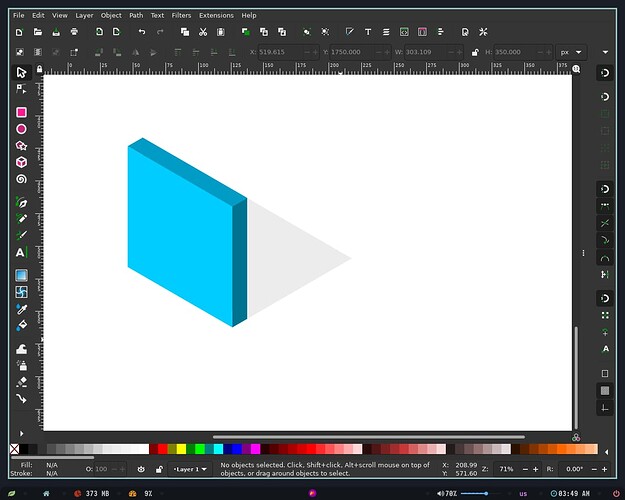Click the Cut scissors icon
The height and width of the screenshot is (500, 625).
[203, 32]
